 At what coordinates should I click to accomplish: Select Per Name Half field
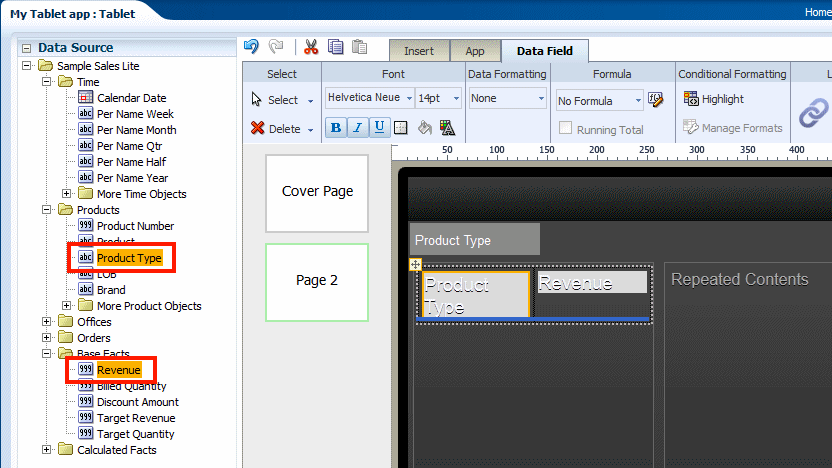coord(132,162)
